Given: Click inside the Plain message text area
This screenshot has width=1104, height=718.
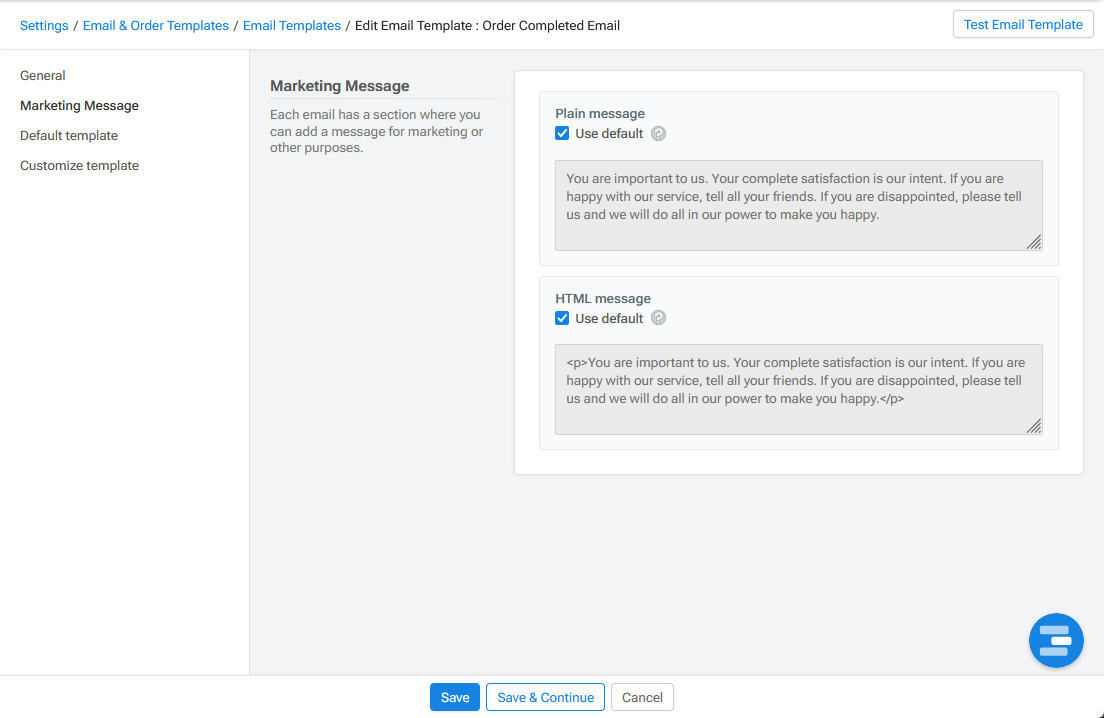Looking at the screenshot, I should 798,206.
